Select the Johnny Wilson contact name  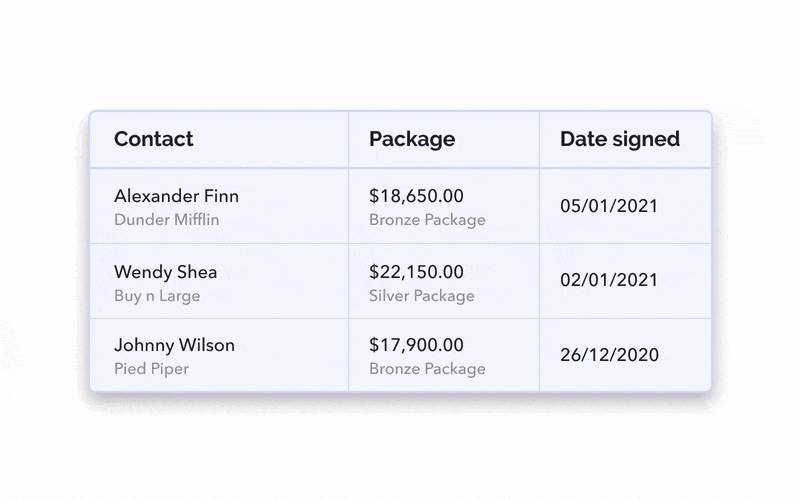174,345
